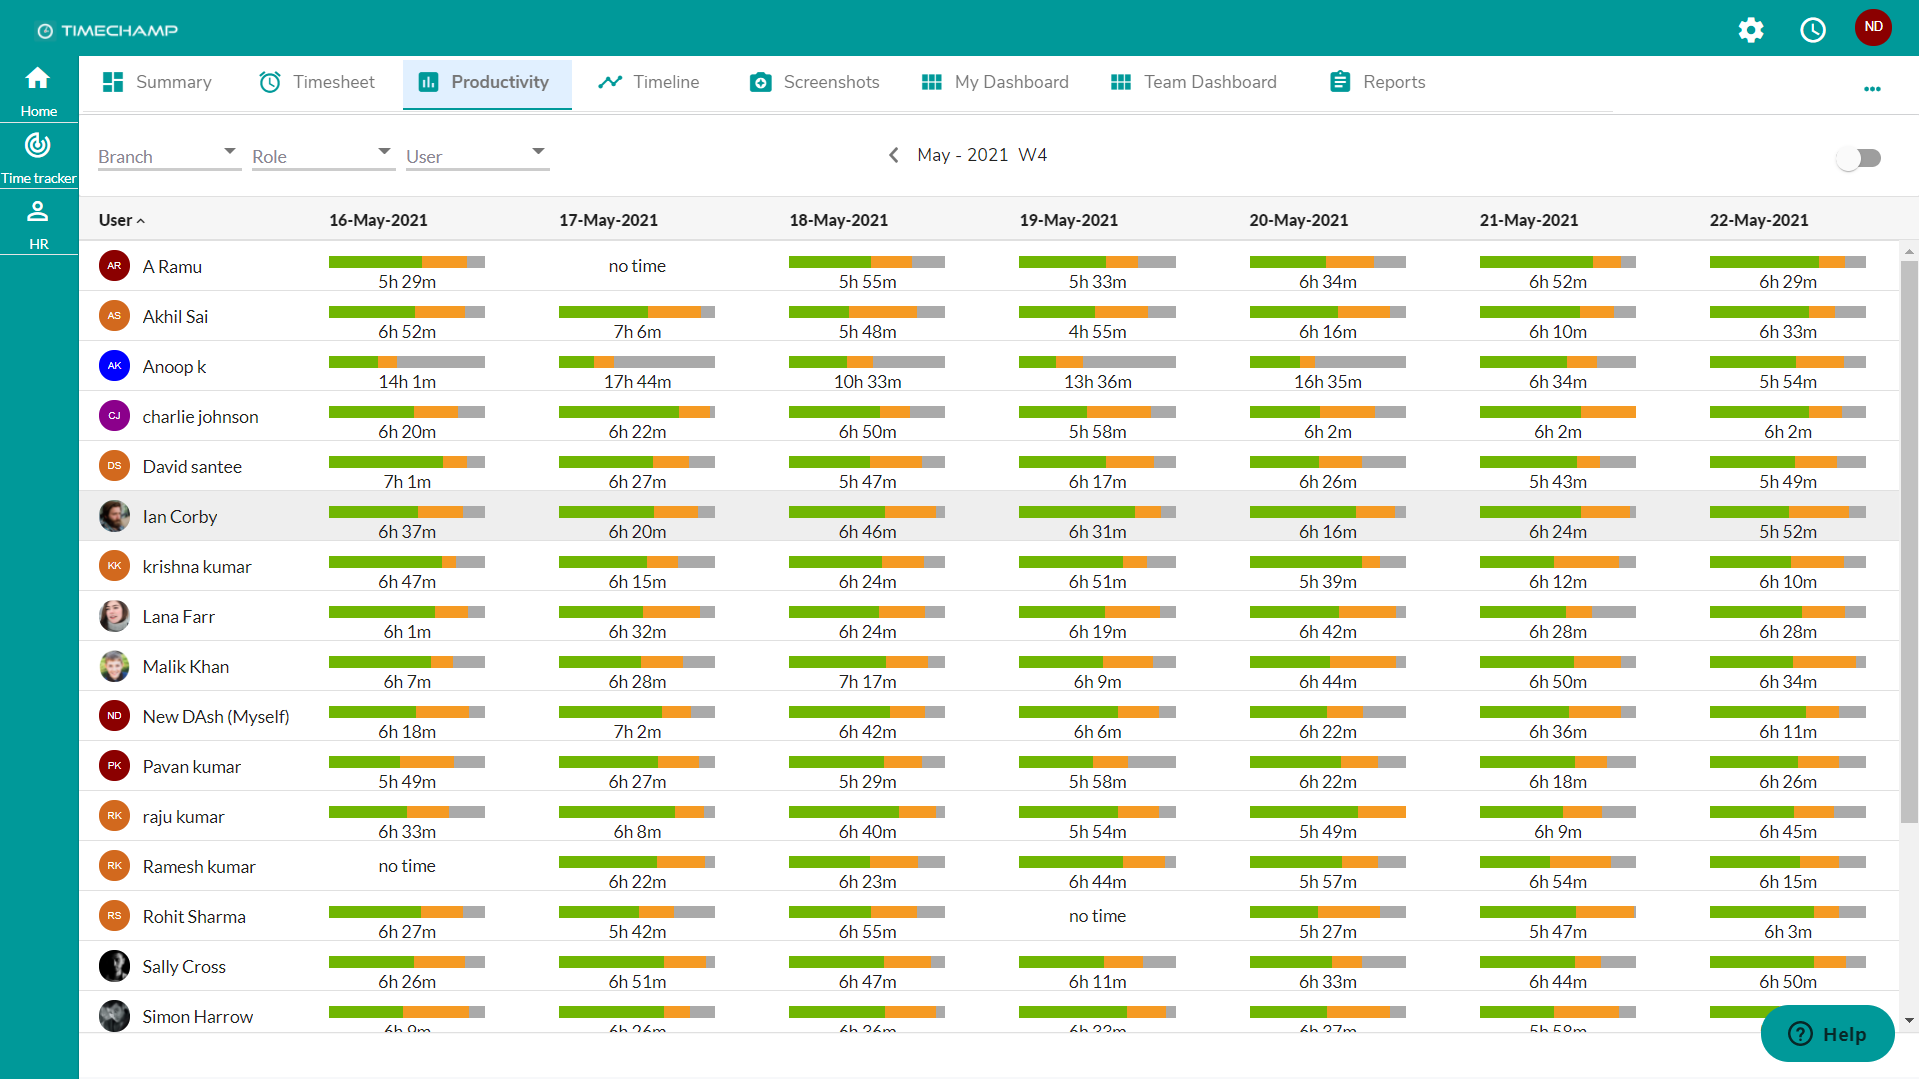Click the TimeChamp logo
Image resolution: width=1919 pixels, height=1079 pixels.
click(106, 29)
